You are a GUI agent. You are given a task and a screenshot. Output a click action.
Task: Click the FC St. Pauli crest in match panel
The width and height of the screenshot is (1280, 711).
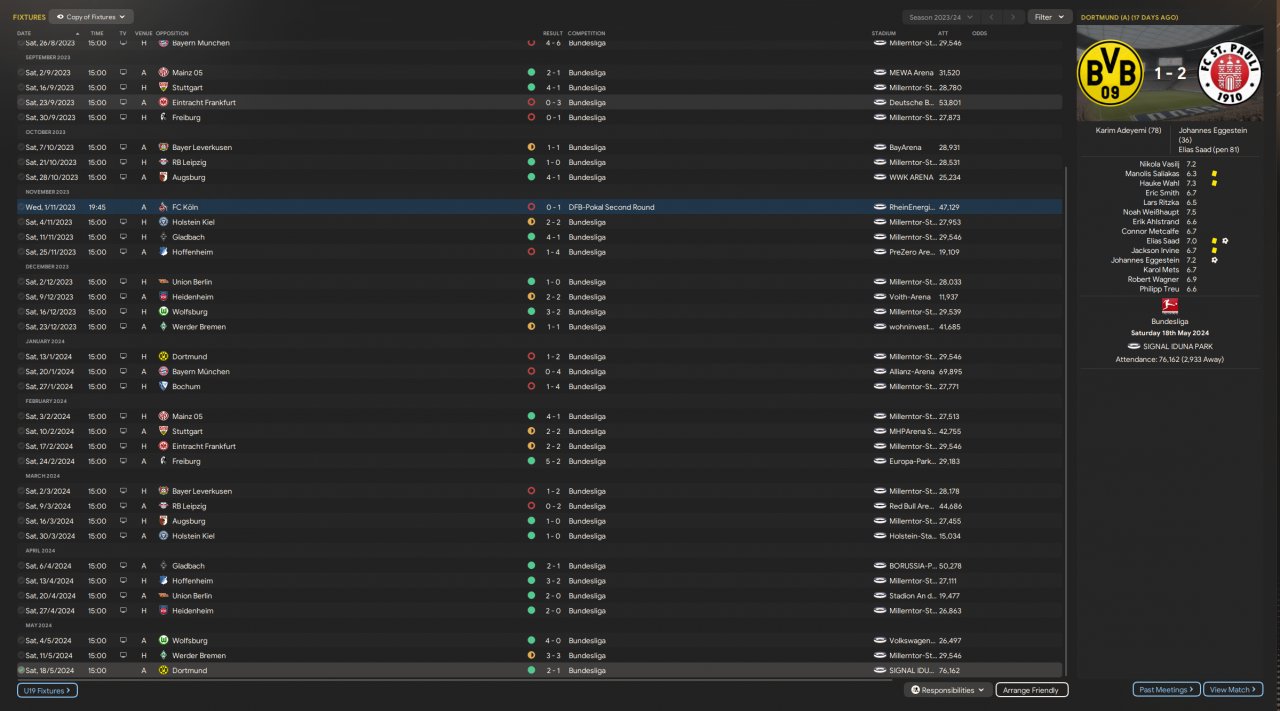click(x=1230, y=74)
